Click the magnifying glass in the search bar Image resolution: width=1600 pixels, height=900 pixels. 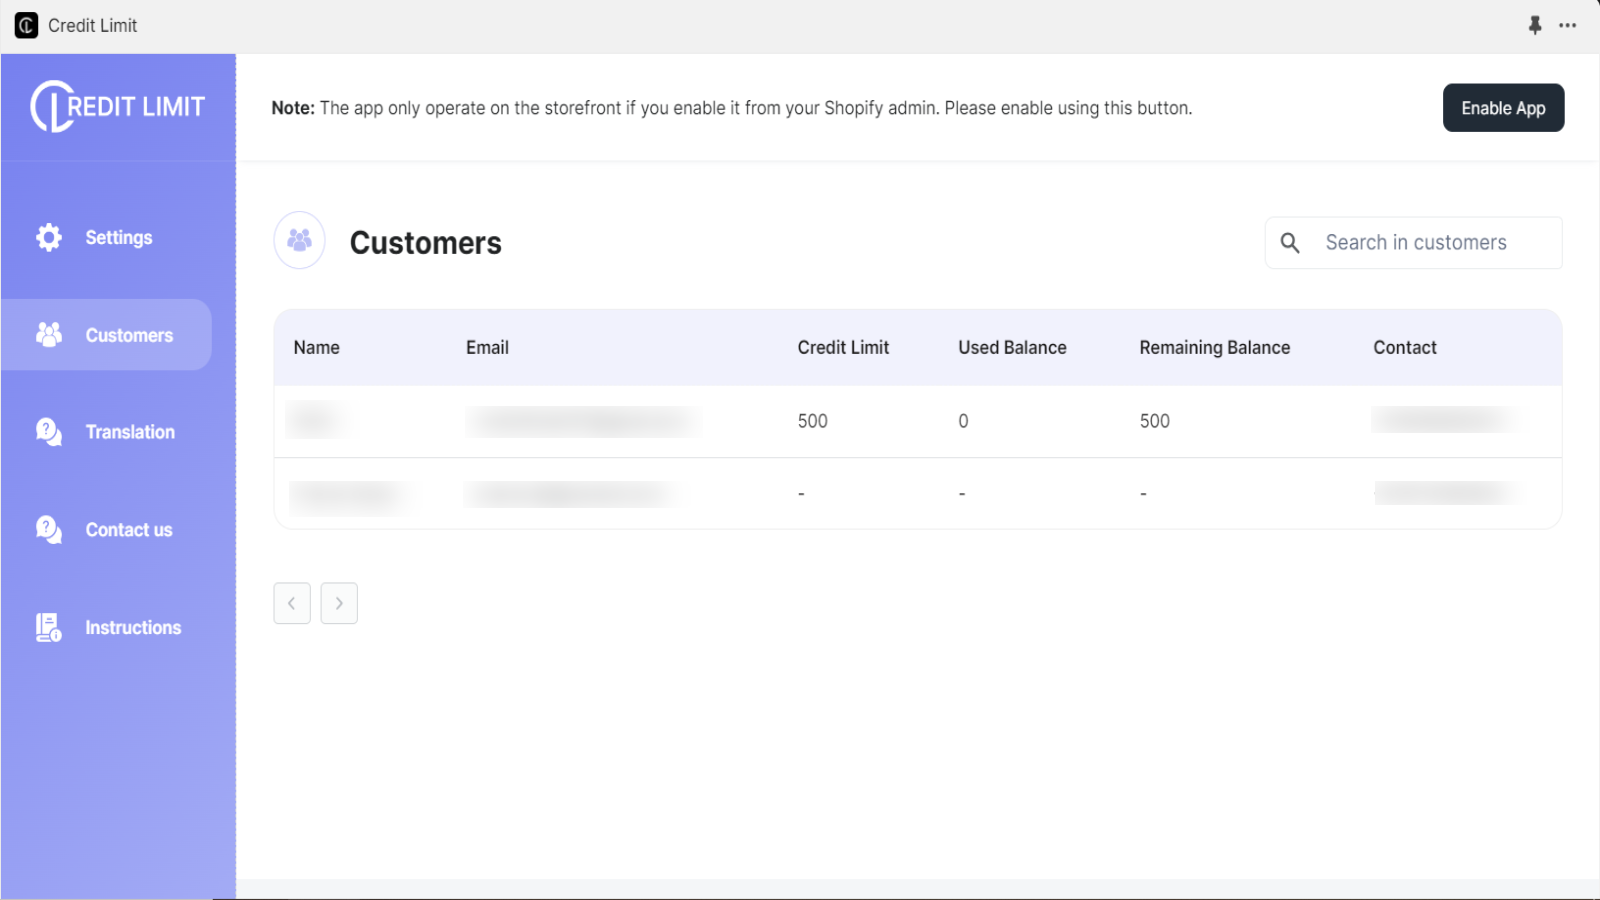coord(1290,242)
